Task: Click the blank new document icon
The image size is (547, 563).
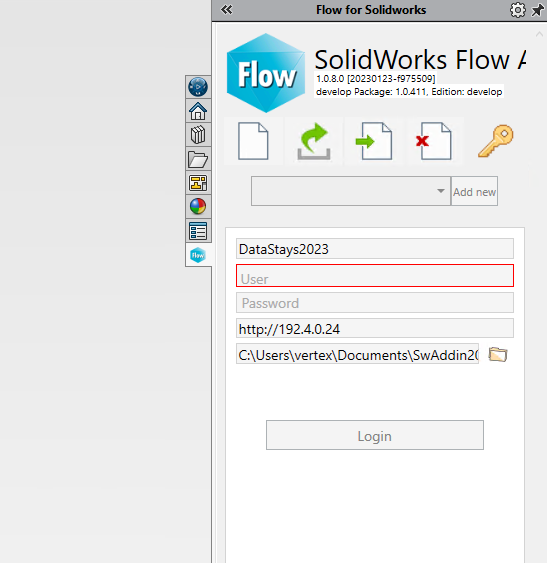Action: [x=253, y=141]
